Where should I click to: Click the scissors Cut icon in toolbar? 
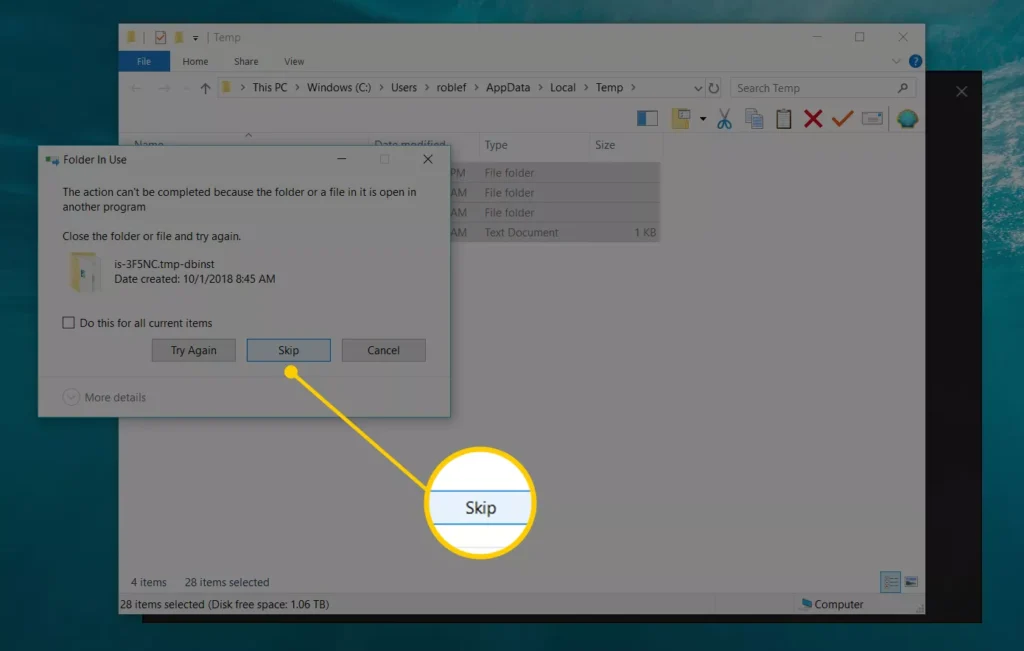coord(725,119)
